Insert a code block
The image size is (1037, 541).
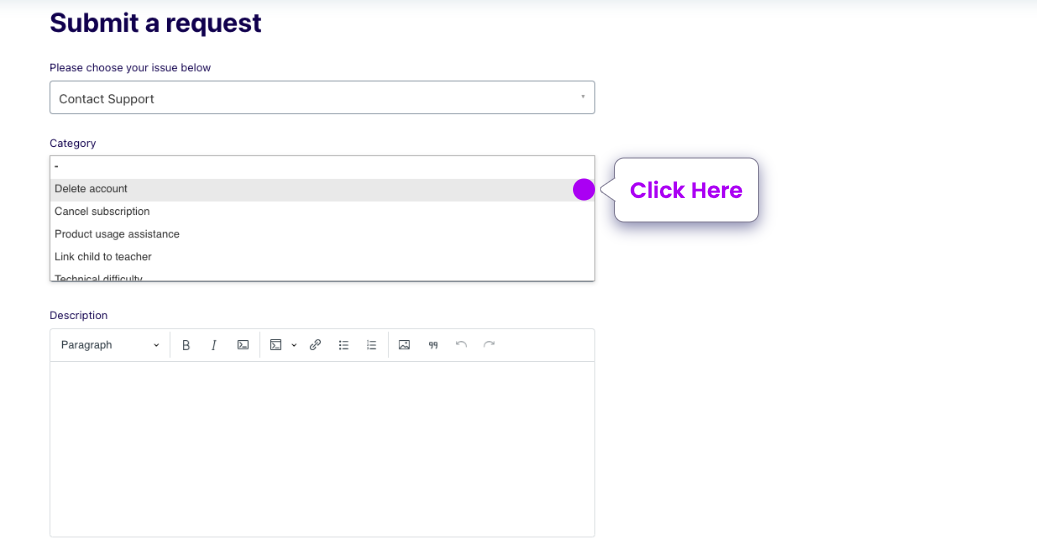click(275, 345)
